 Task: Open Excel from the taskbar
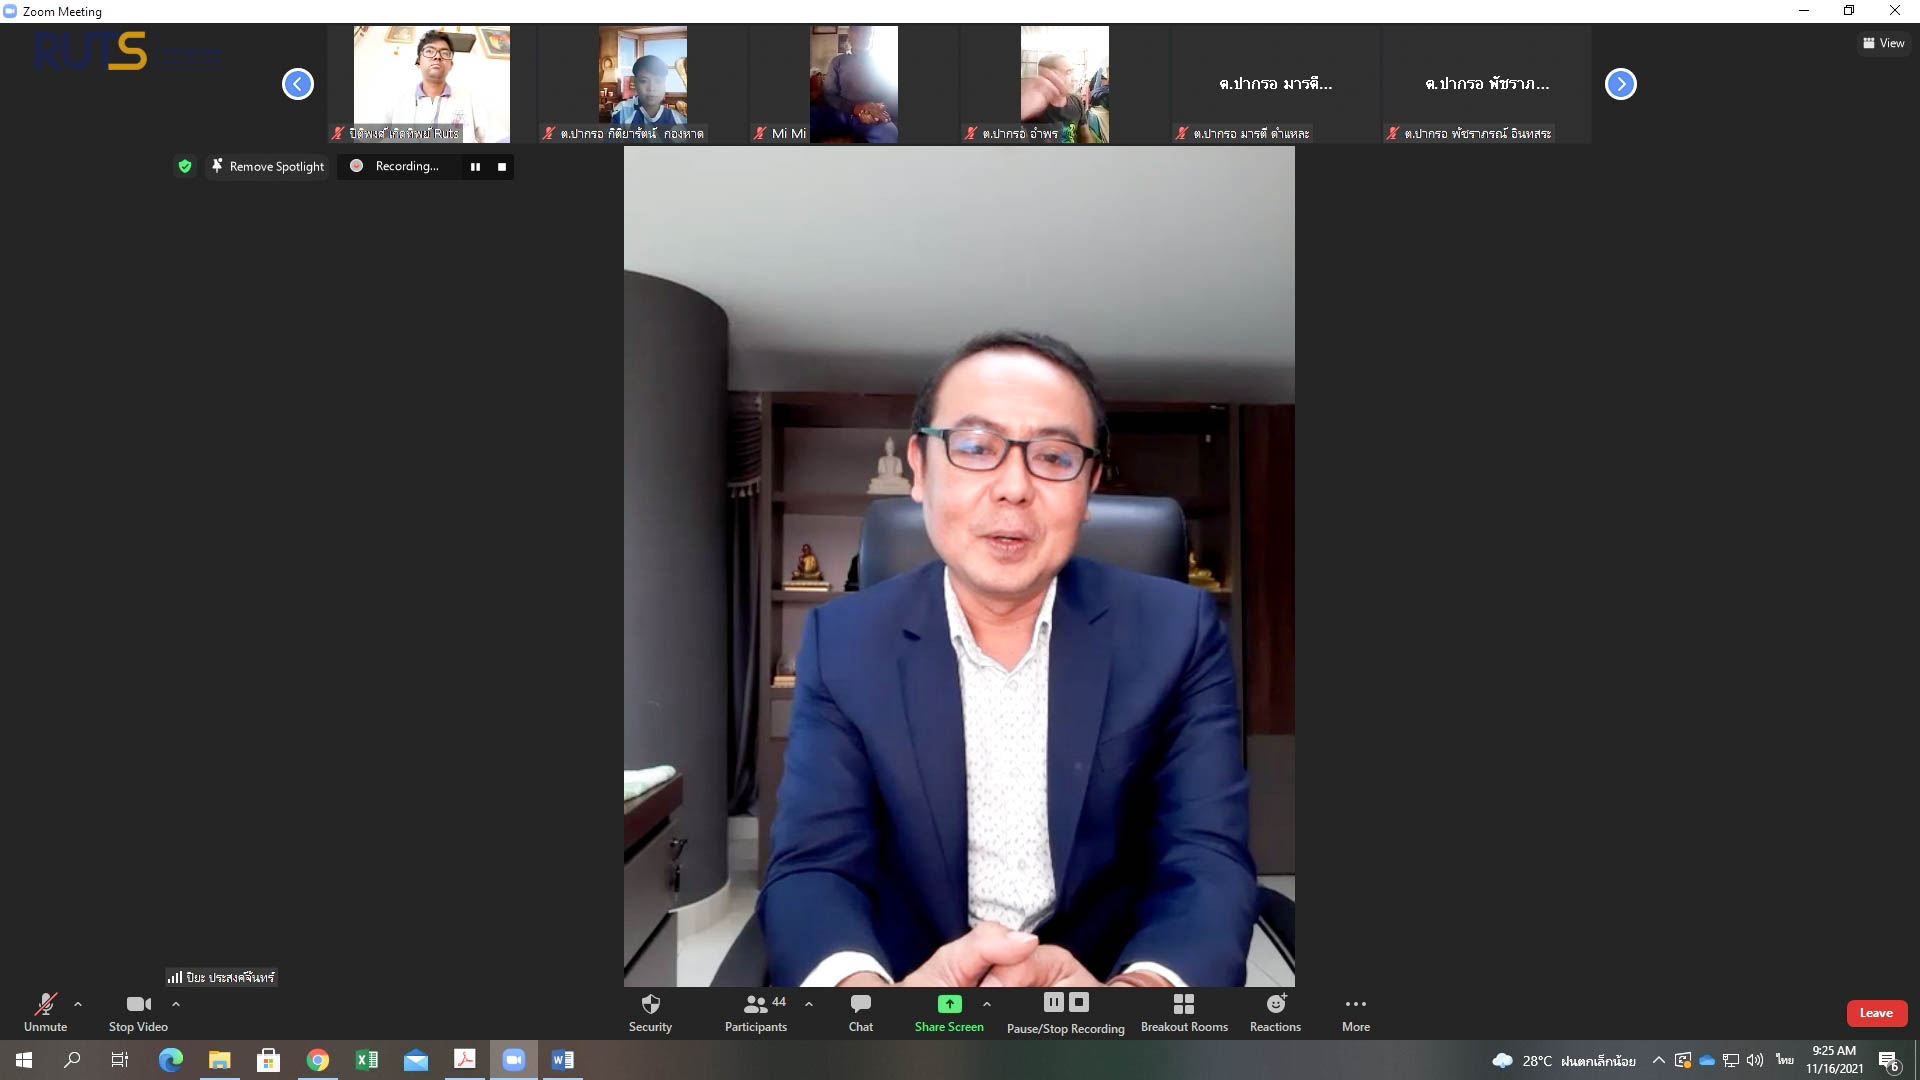(x=367, y=1060)
